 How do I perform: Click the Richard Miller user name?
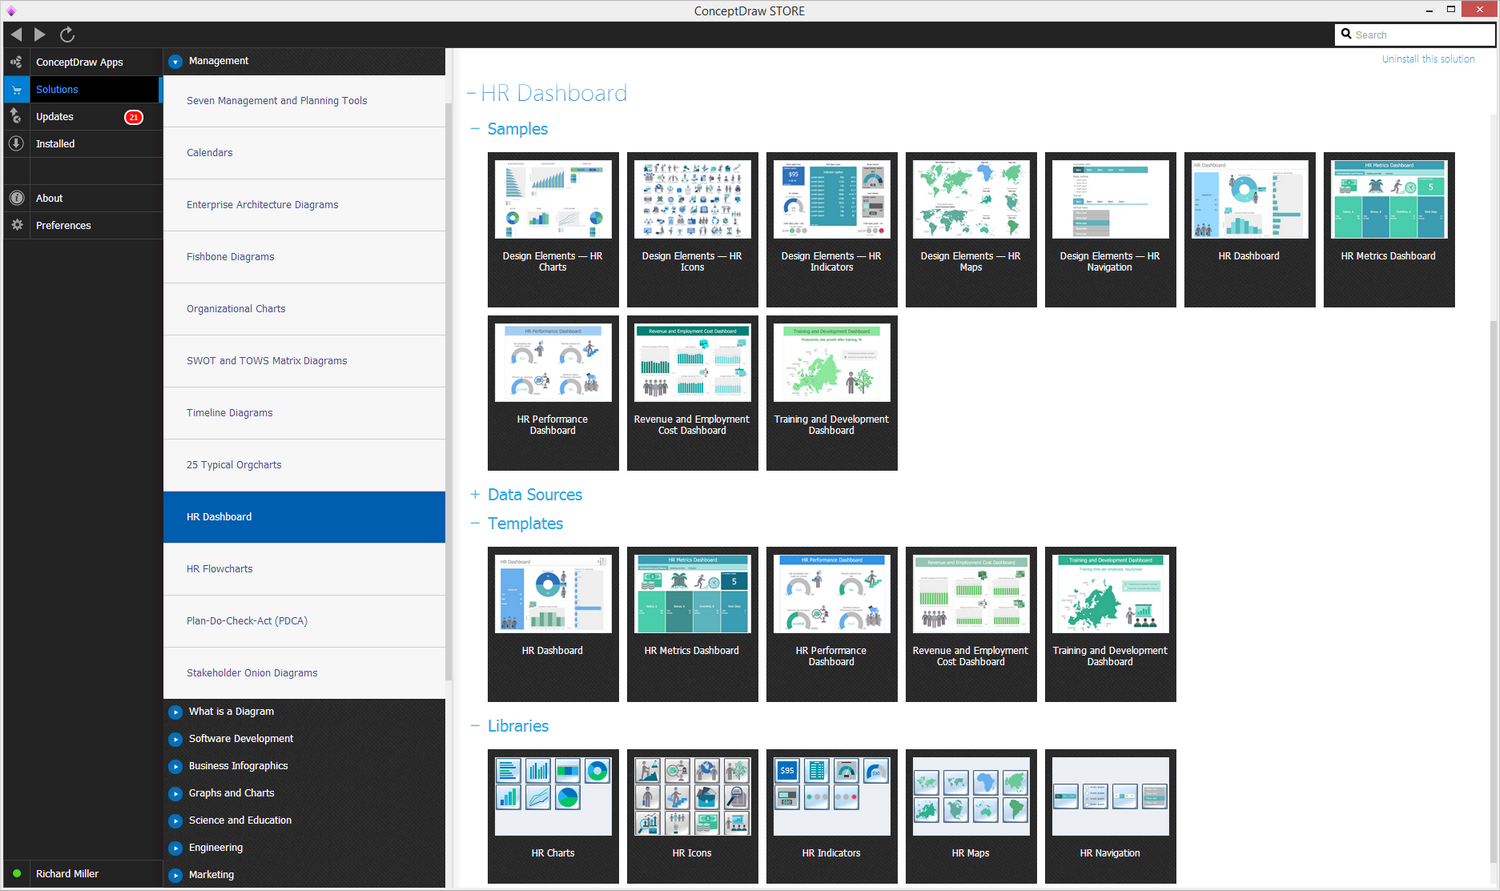click(67, 874)
